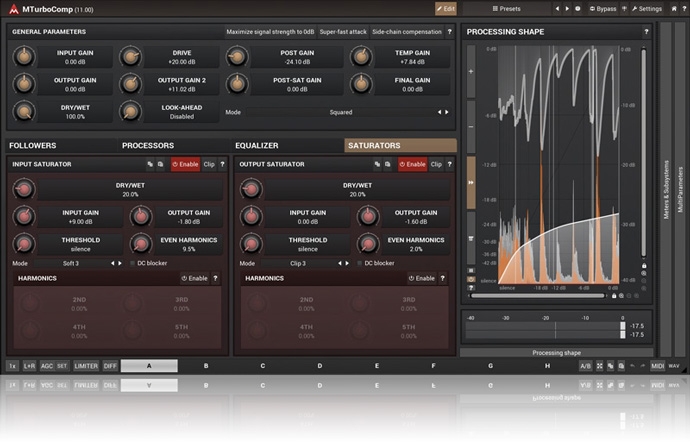690x445 pixels.
Task: Enable the Output Saturator Harmonics section
Action: 421,278
